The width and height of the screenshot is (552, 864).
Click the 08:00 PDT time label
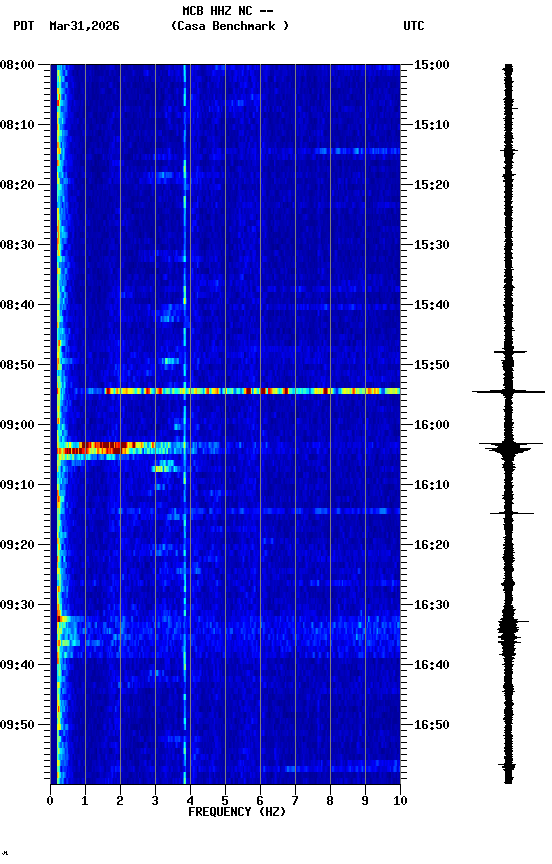click(x=17, y=65)
